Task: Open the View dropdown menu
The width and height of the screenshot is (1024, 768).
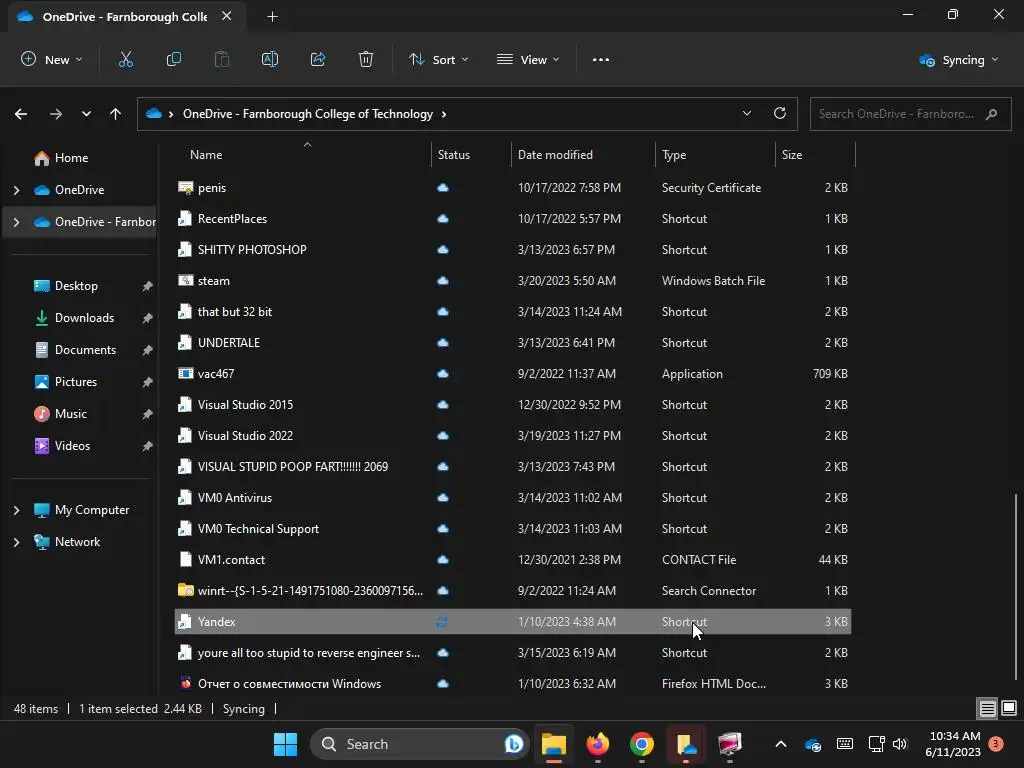Action: [x=528, y=59]
